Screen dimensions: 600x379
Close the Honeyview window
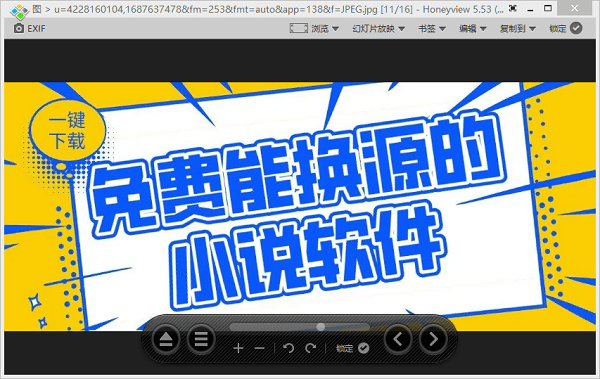tap(574, 8)
